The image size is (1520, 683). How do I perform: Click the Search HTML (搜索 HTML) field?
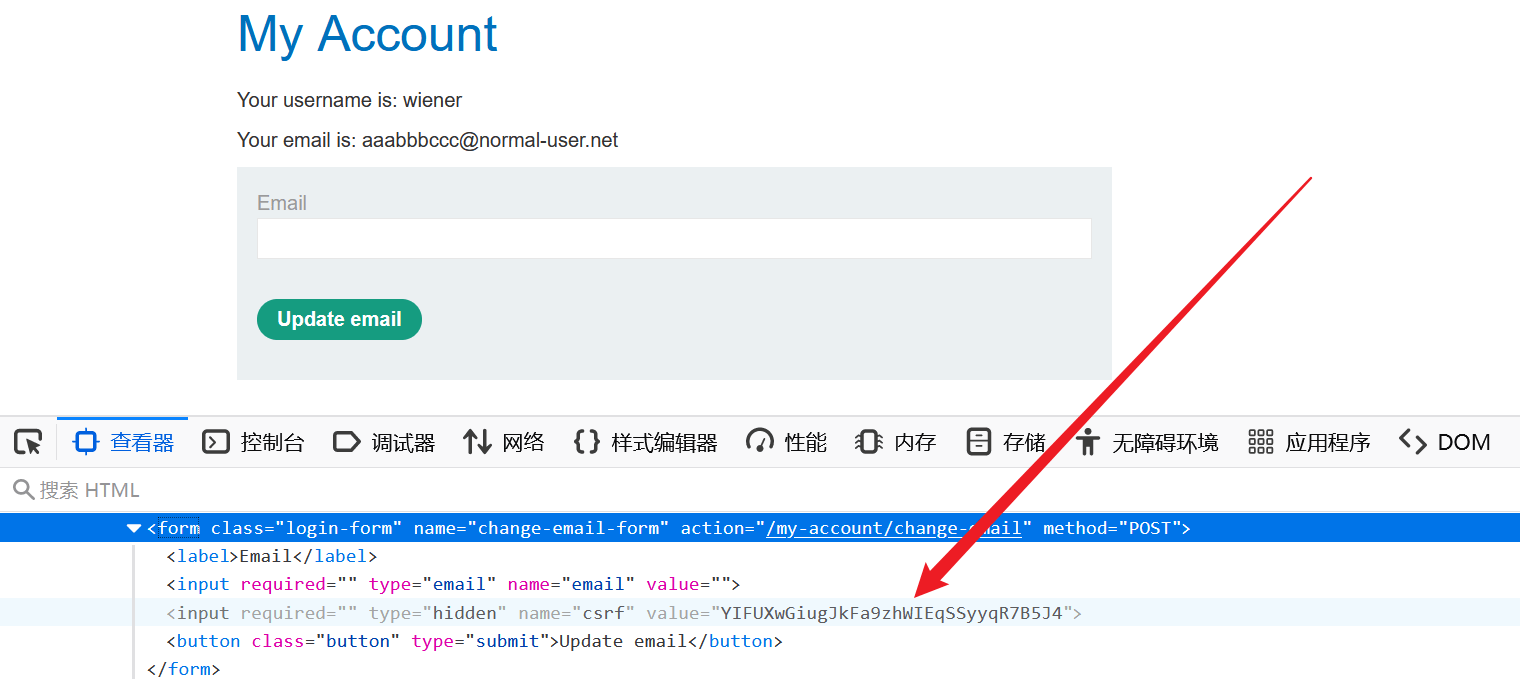pyautogui.click(x=760, y=490)
